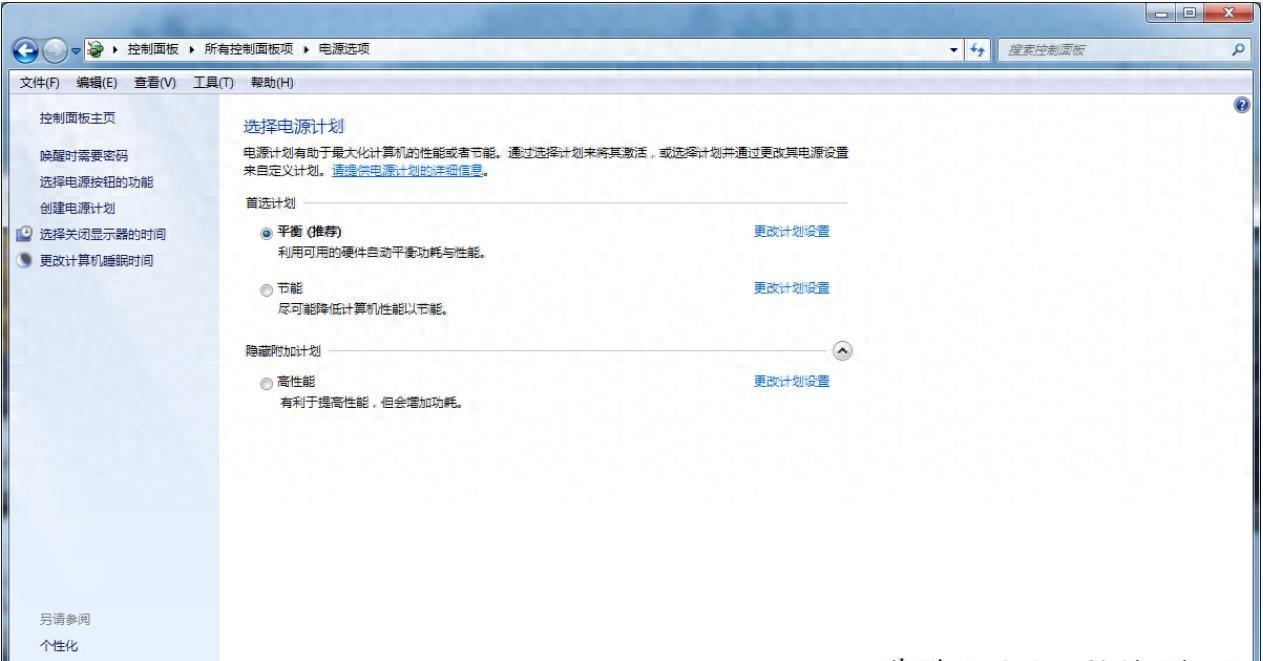Click the back navigation arrow
The image size is (1263, 661).
tap(25, 47)
